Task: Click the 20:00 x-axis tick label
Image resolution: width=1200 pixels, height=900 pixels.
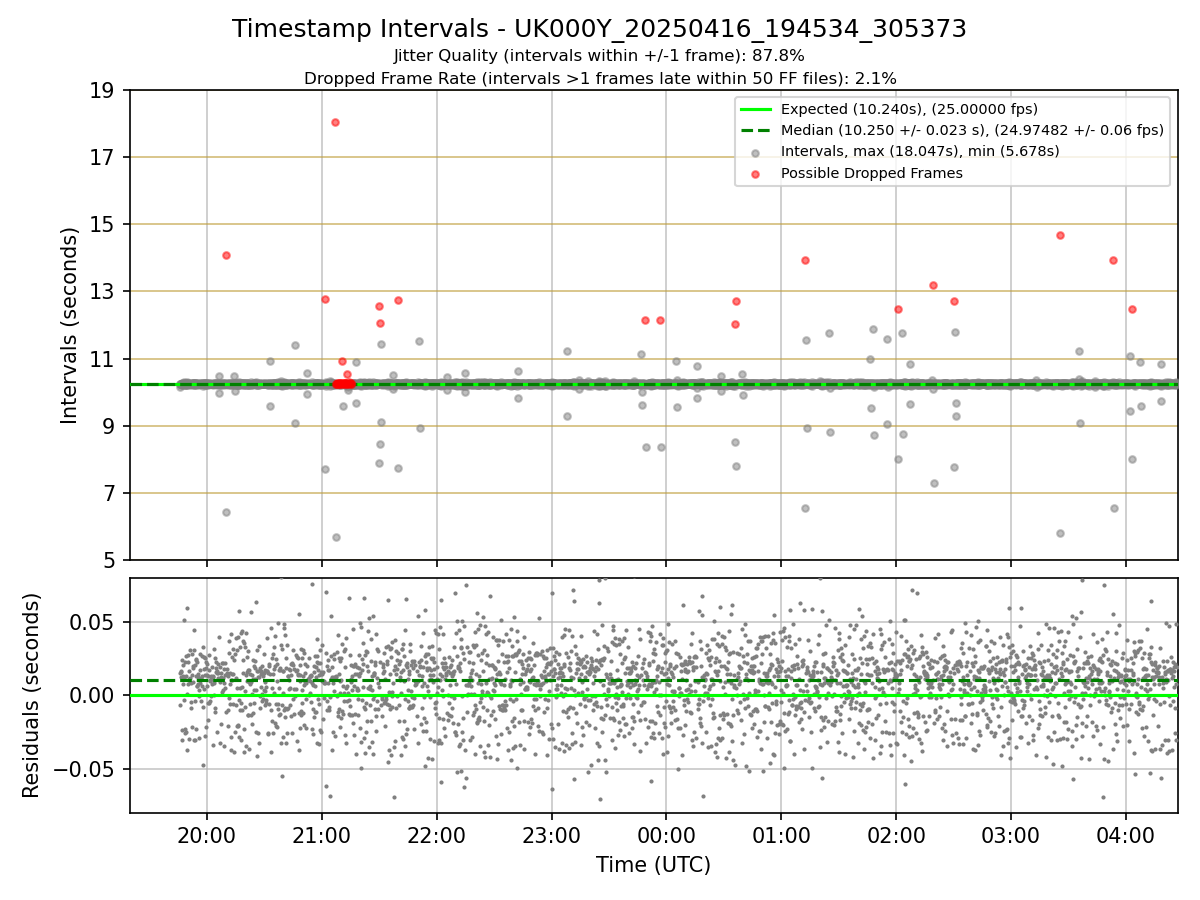Action: pos(207,835)
